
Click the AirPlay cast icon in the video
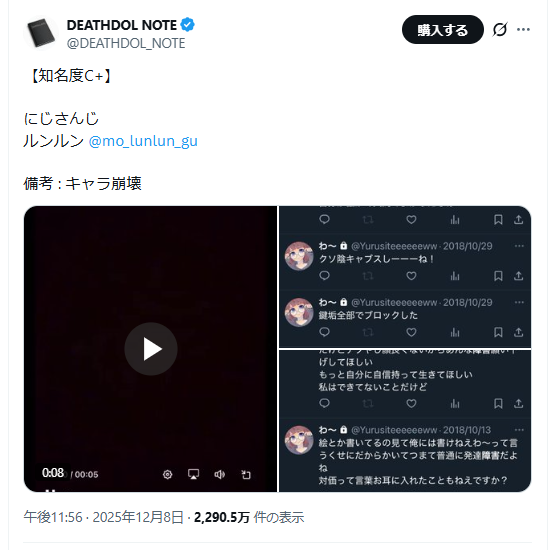click(193, 474)
